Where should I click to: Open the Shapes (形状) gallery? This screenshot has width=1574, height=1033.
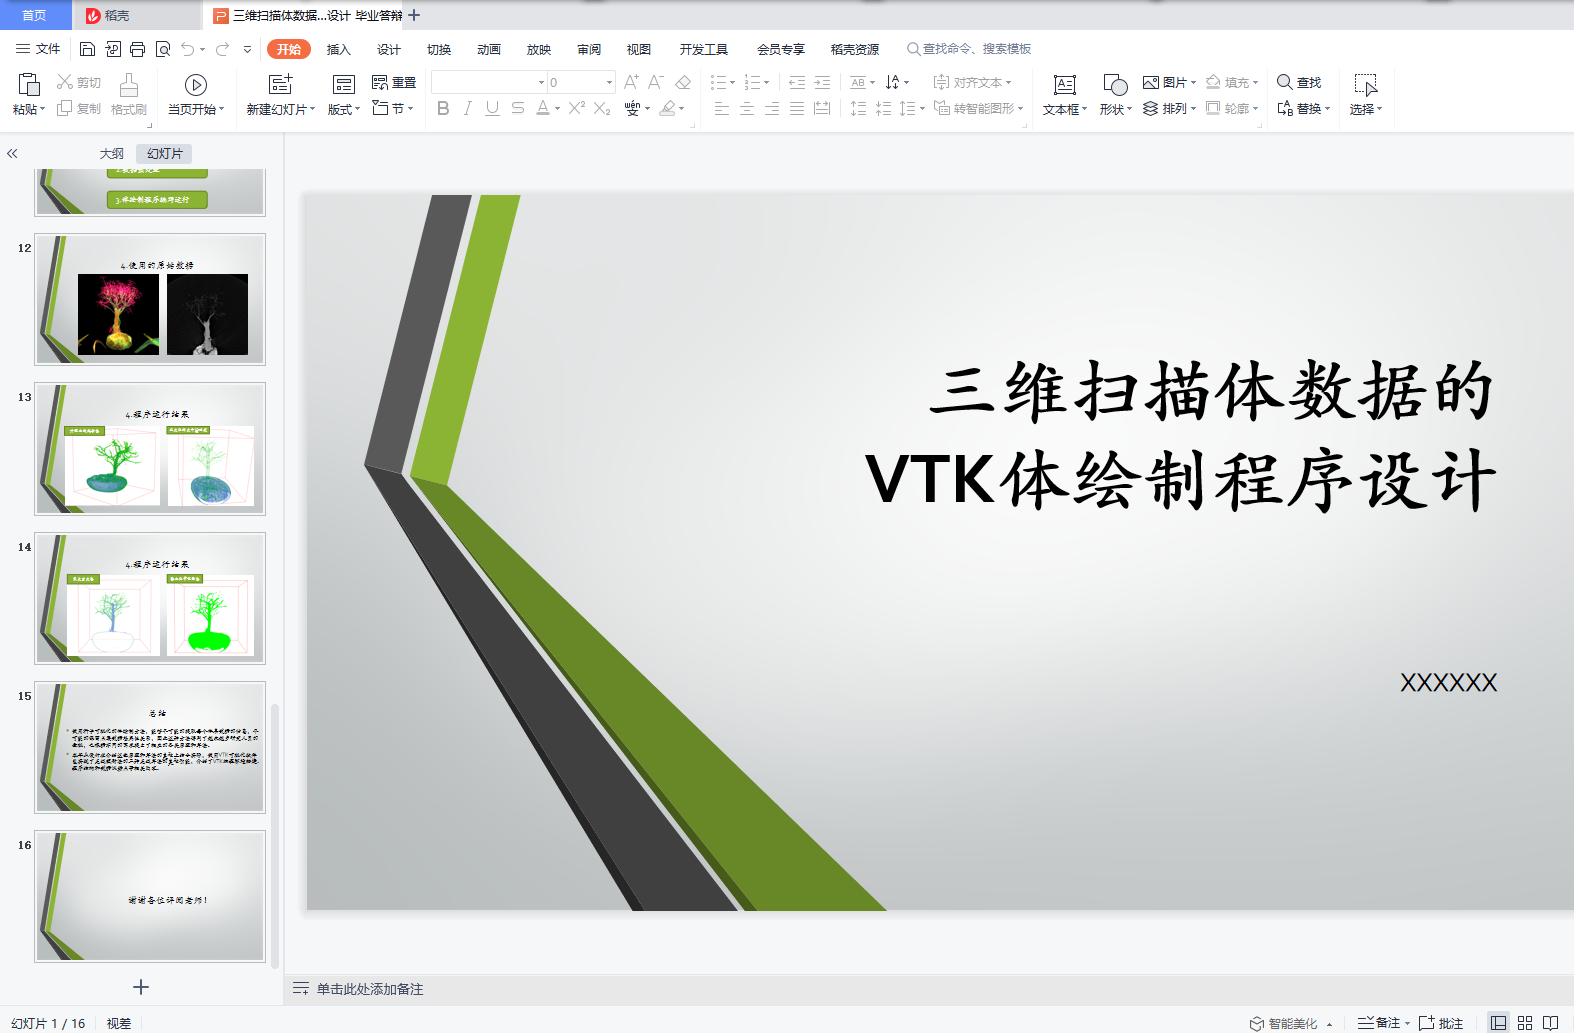pos(1115,95)
